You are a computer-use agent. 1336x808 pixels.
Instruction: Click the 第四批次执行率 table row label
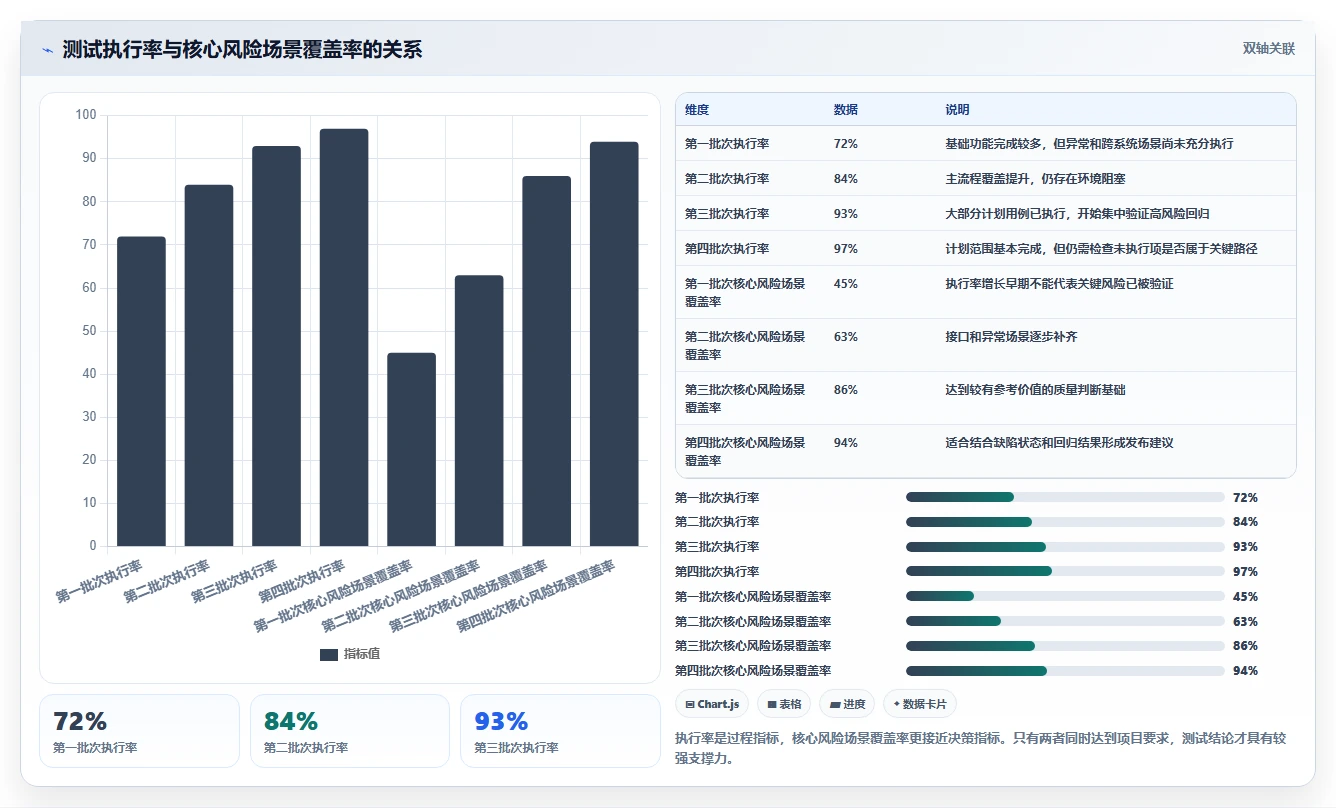pyautogui.click(x=727, y=249)
